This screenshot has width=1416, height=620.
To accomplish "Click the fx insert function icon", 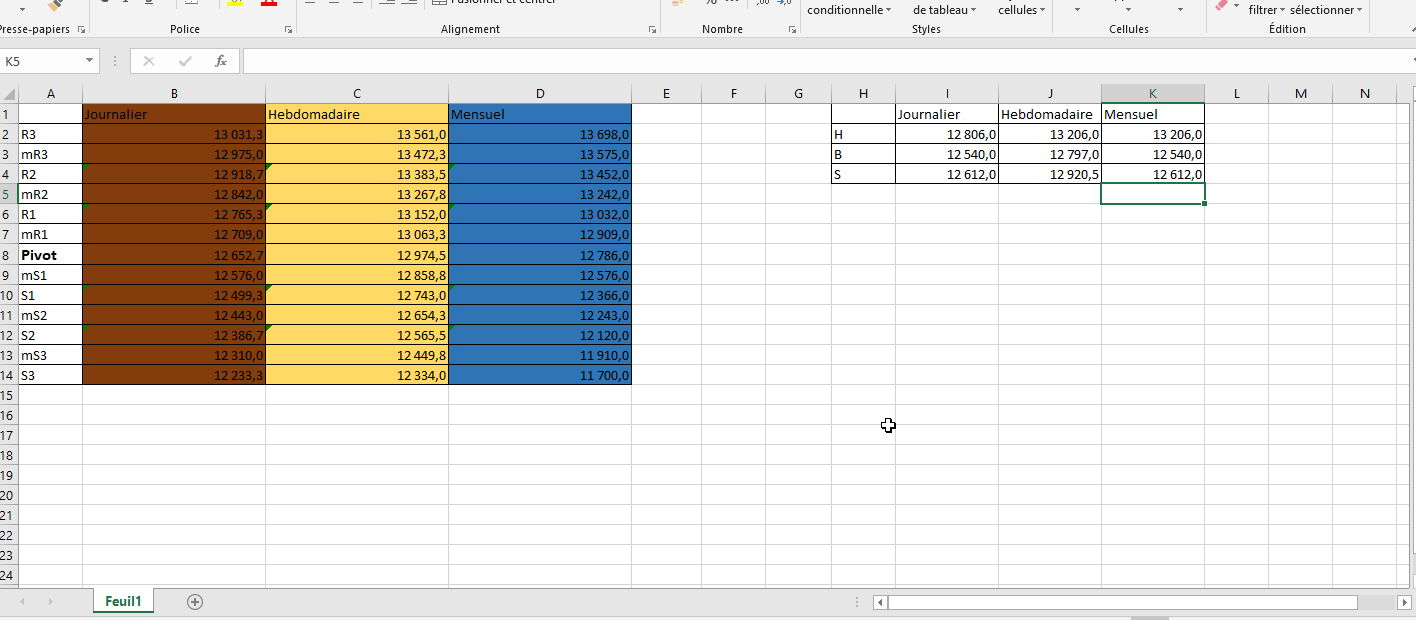I will (221, 61).
